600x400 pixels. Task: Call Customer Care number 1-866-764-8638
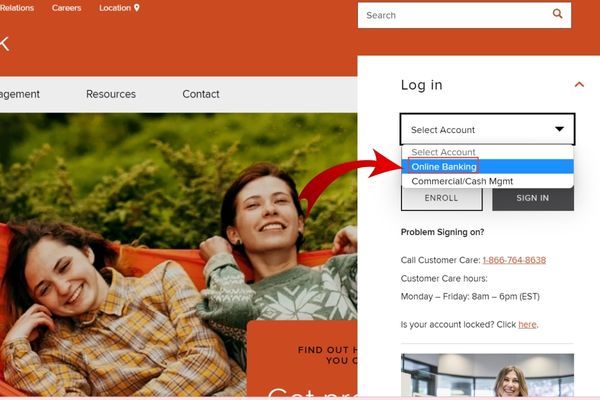514,260
